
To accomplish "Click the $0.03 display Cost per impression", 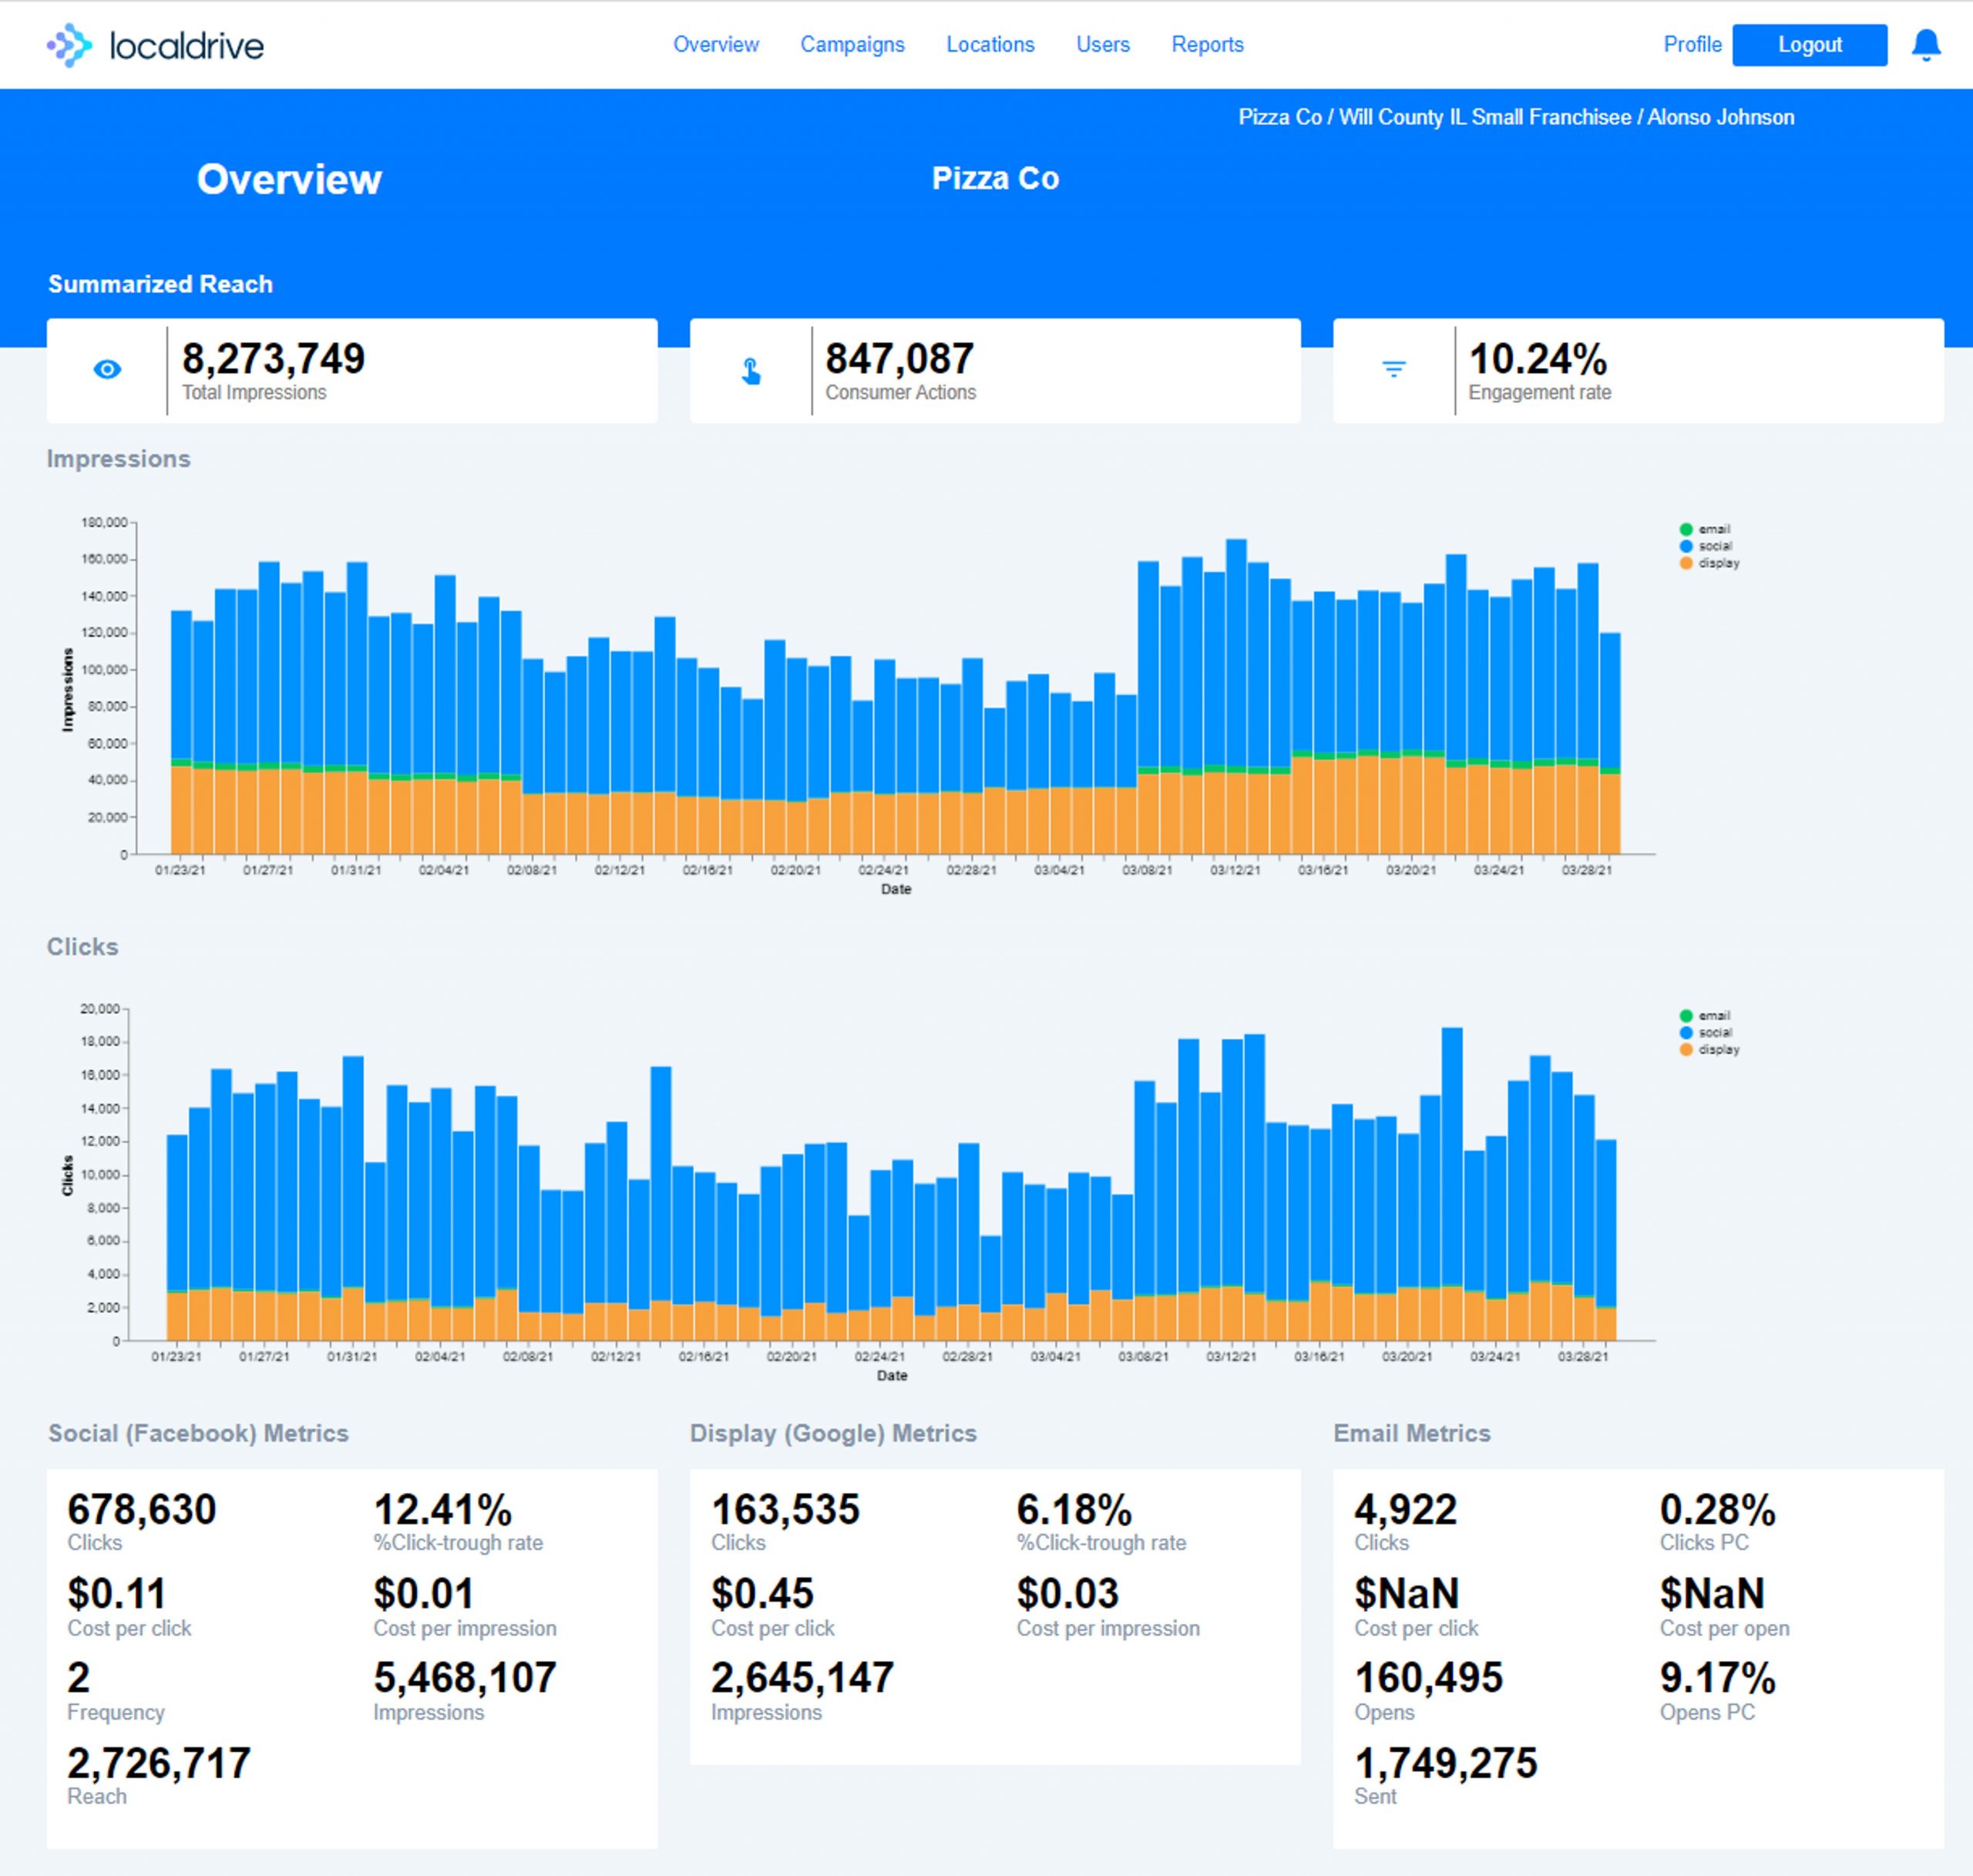I will [x=1067, y=1593].
